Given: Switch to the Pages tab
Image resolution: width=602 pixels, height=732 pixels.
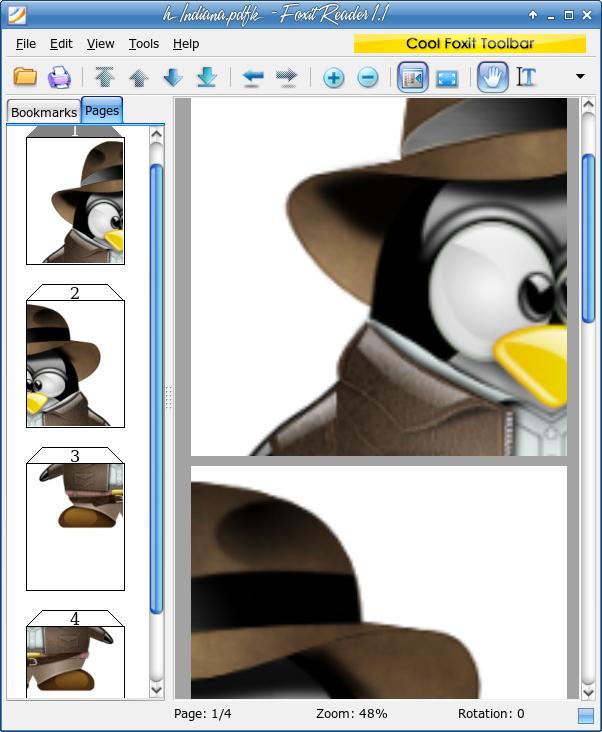Looking at the screenshot, I should point(102,111).
